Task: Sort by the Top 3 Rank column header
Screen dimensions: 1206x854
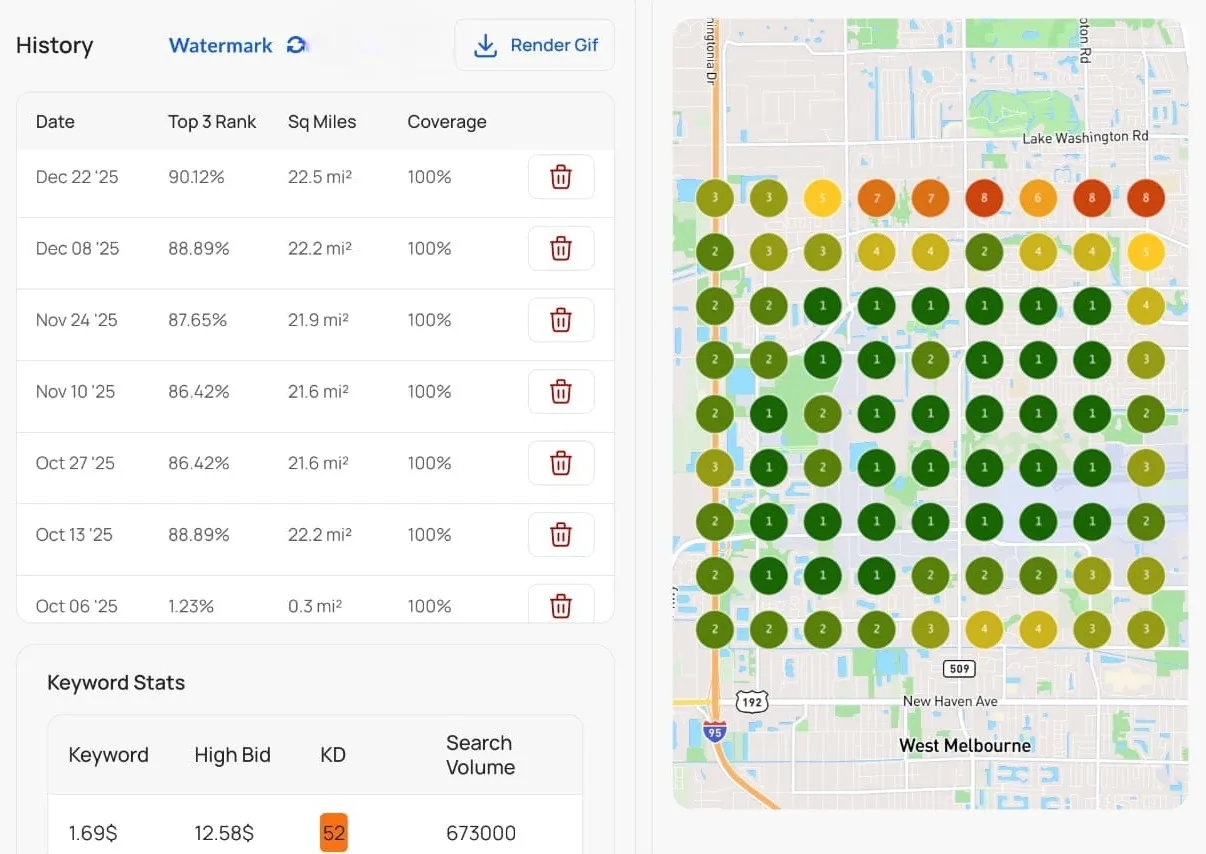Action: point(212,122)
